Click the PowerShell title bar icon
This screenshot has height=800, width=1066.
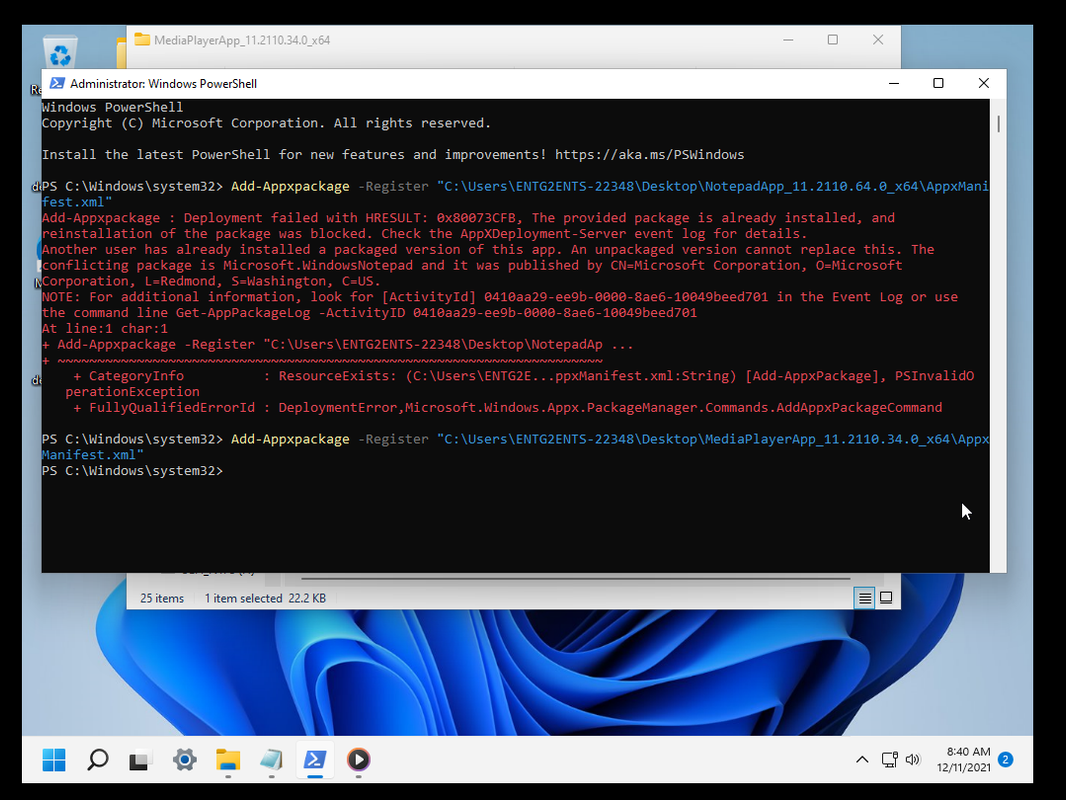57,84
